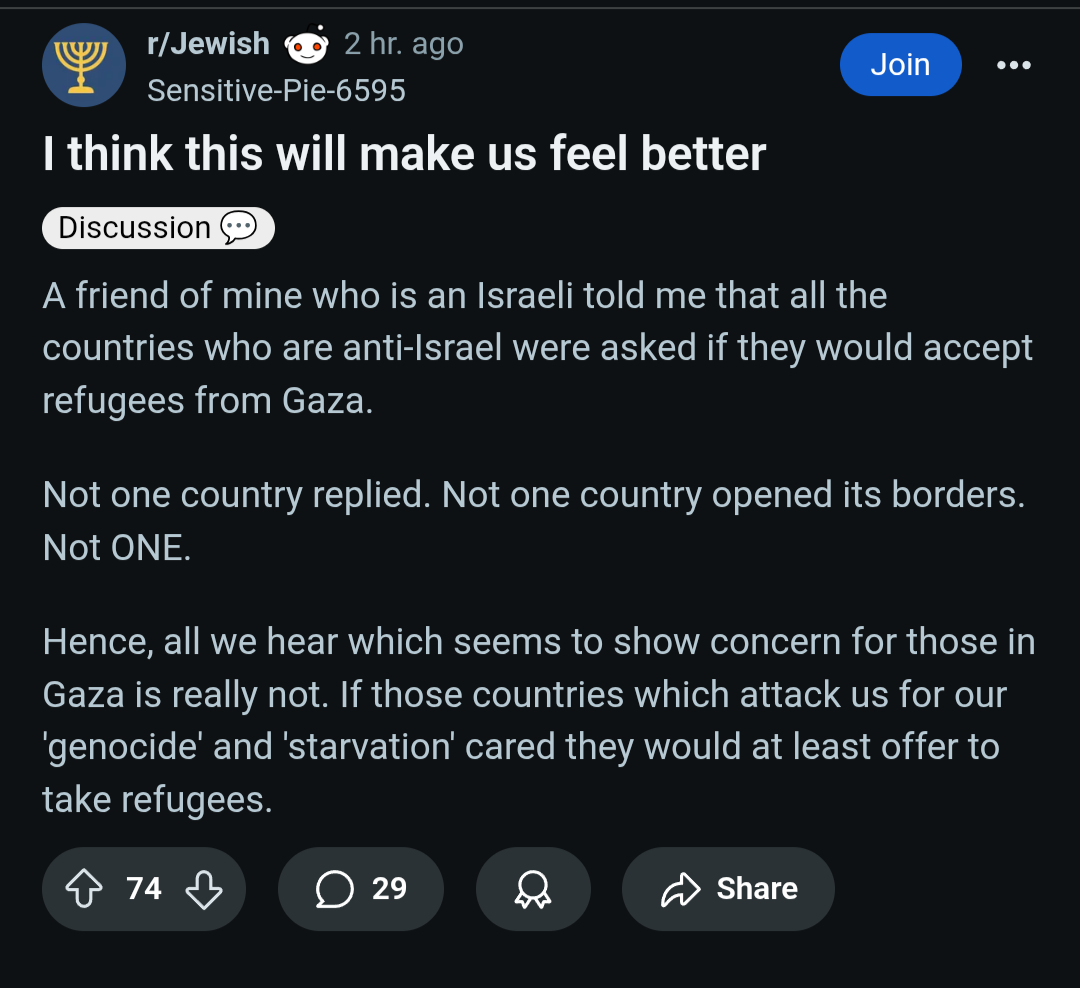
Task: Filter posts by the Discussion flair text
Action: tap(134, 228)
